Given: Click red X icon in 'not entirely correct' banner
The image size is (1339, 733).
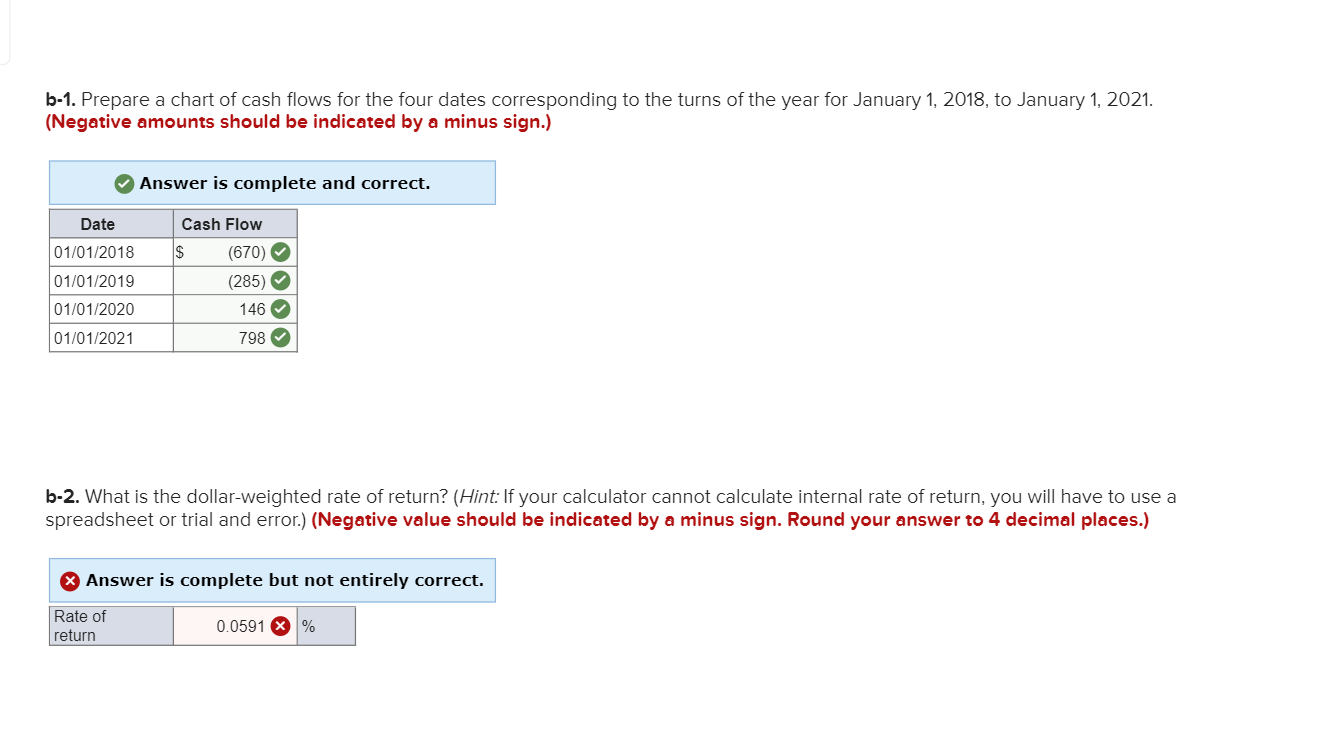Looking at the screenshot, I should (70, 580).
